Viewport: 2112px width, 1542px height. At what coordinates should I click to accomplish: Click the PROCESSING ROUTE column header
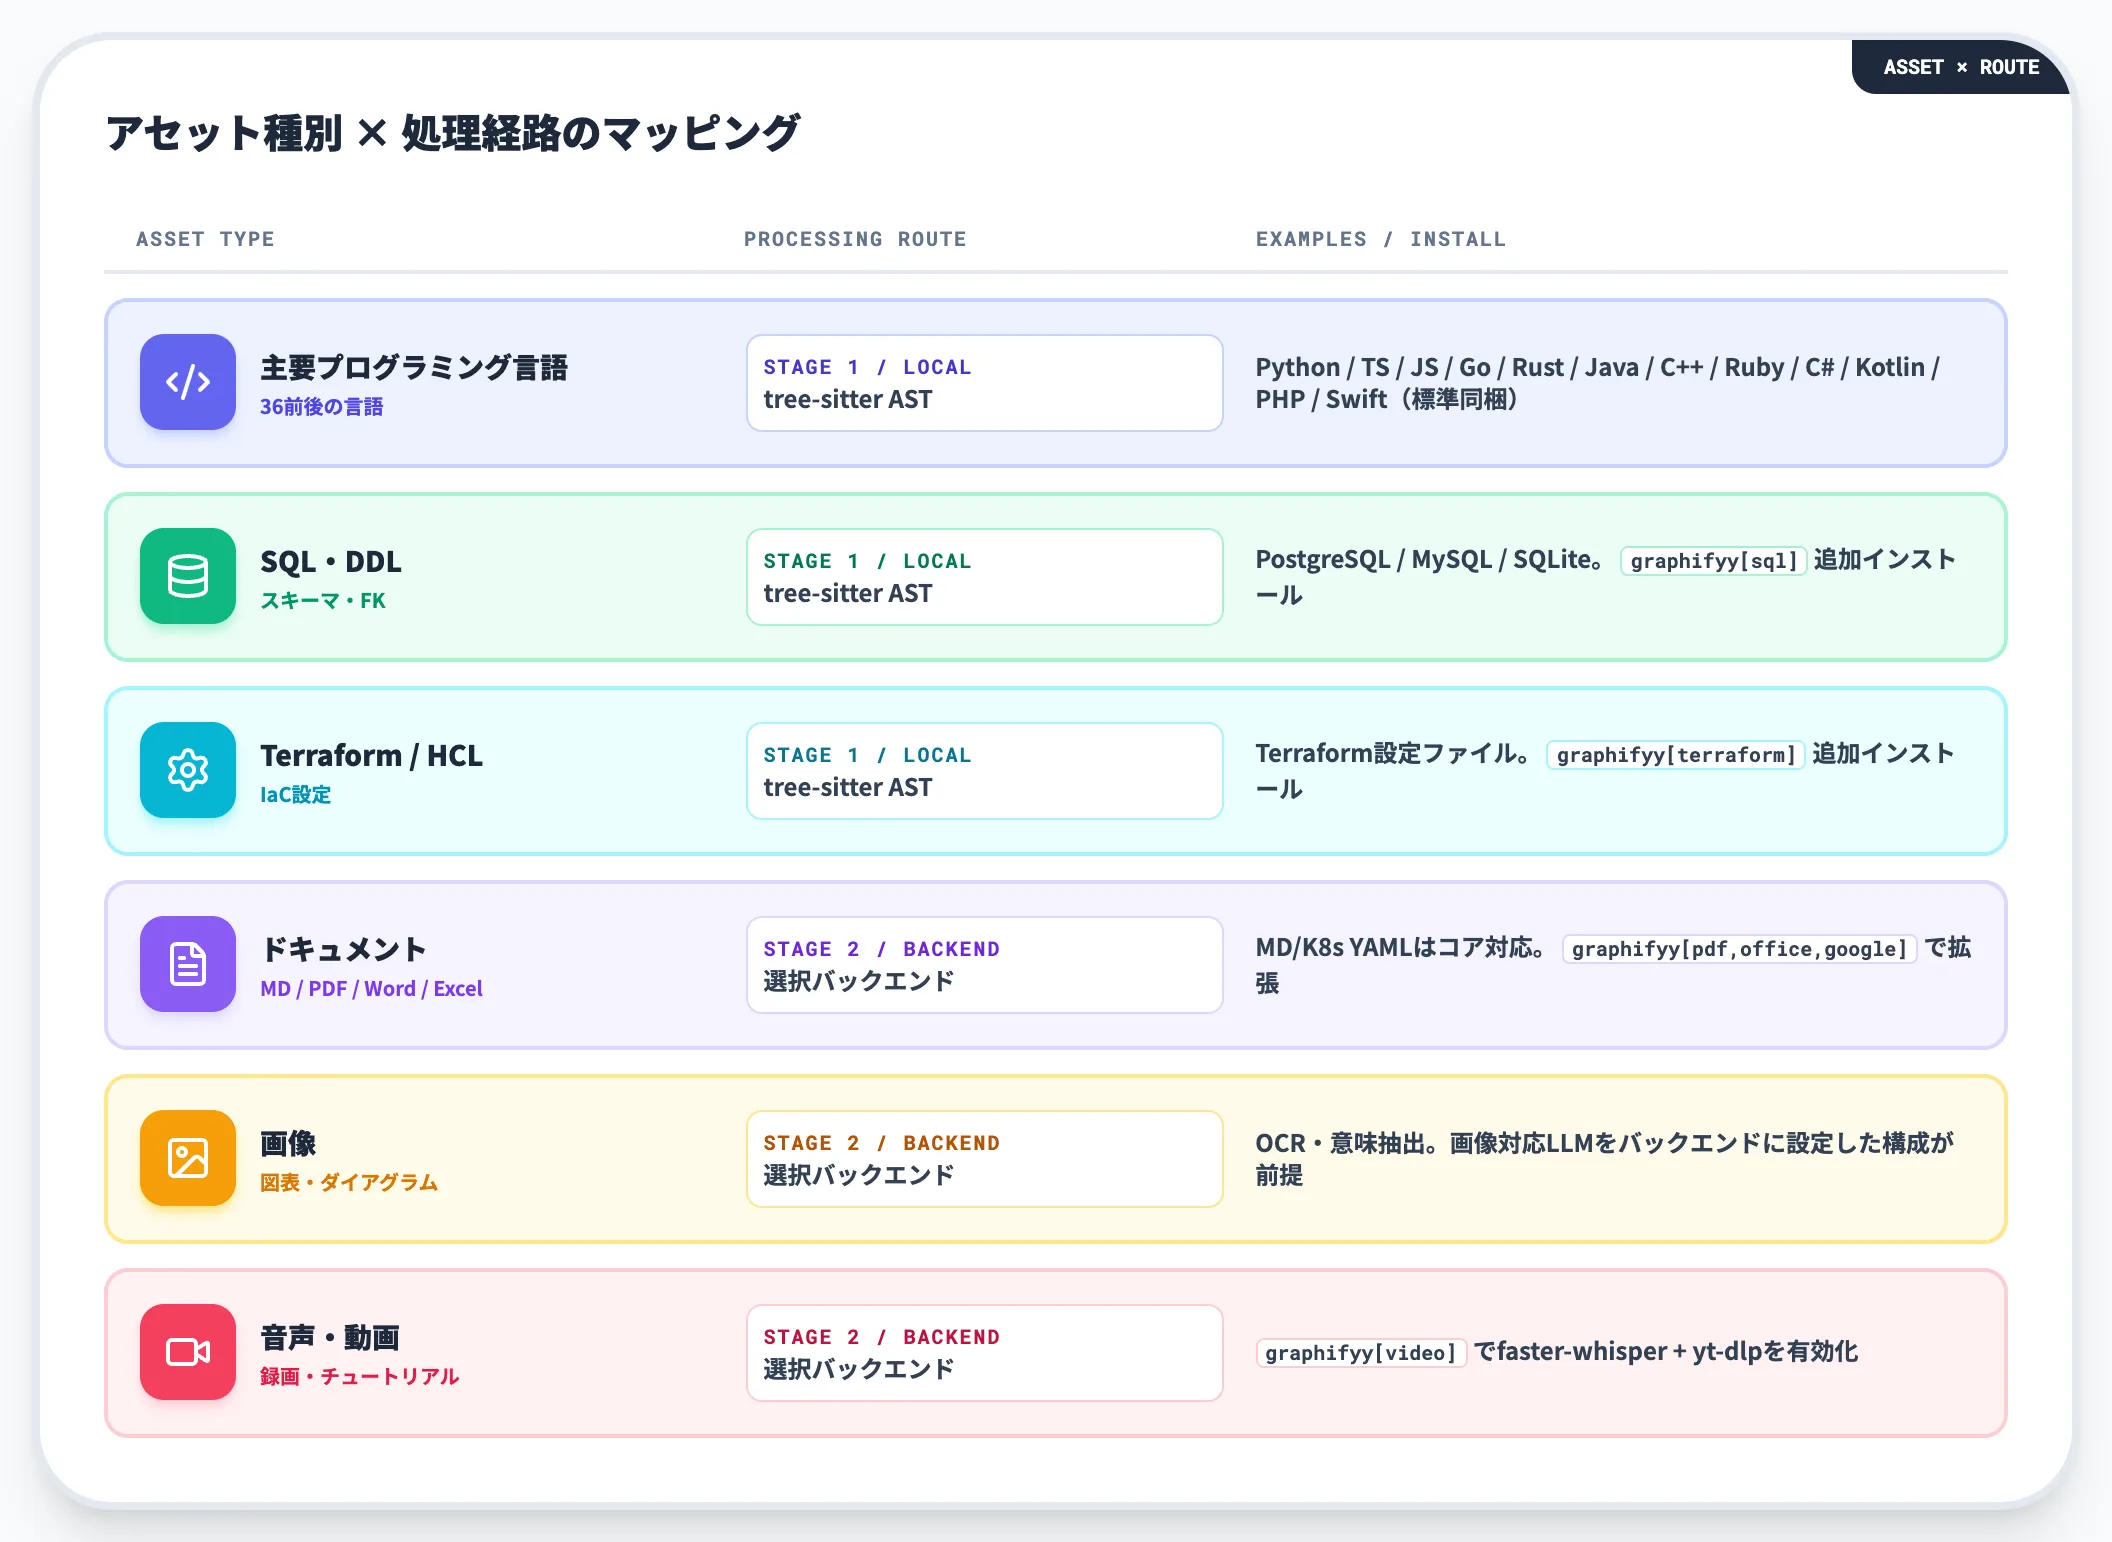855,239
